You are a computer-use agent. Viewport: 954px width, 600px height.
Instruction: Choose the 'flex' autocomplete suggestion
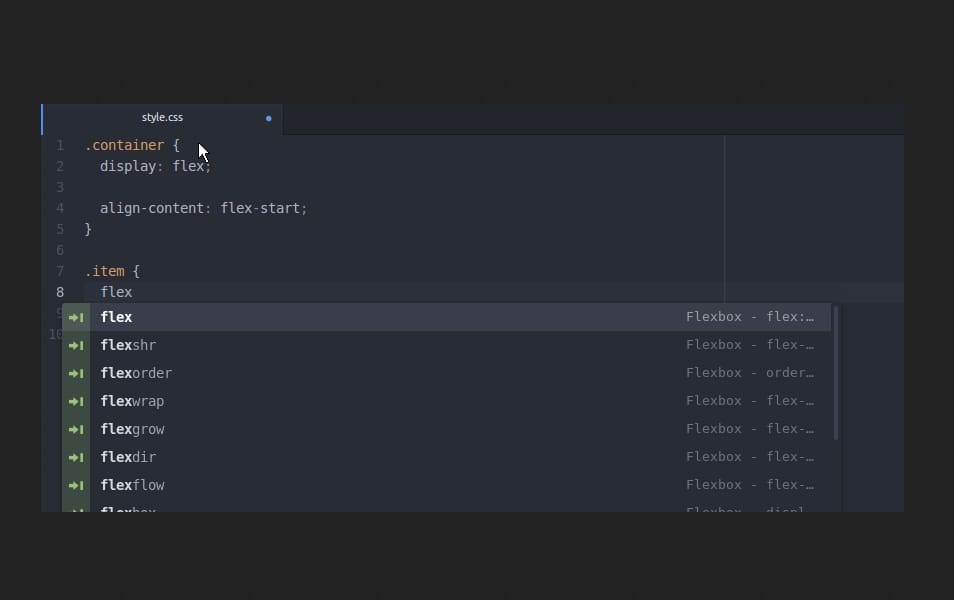pyautogui.click(x=447, y=317)
